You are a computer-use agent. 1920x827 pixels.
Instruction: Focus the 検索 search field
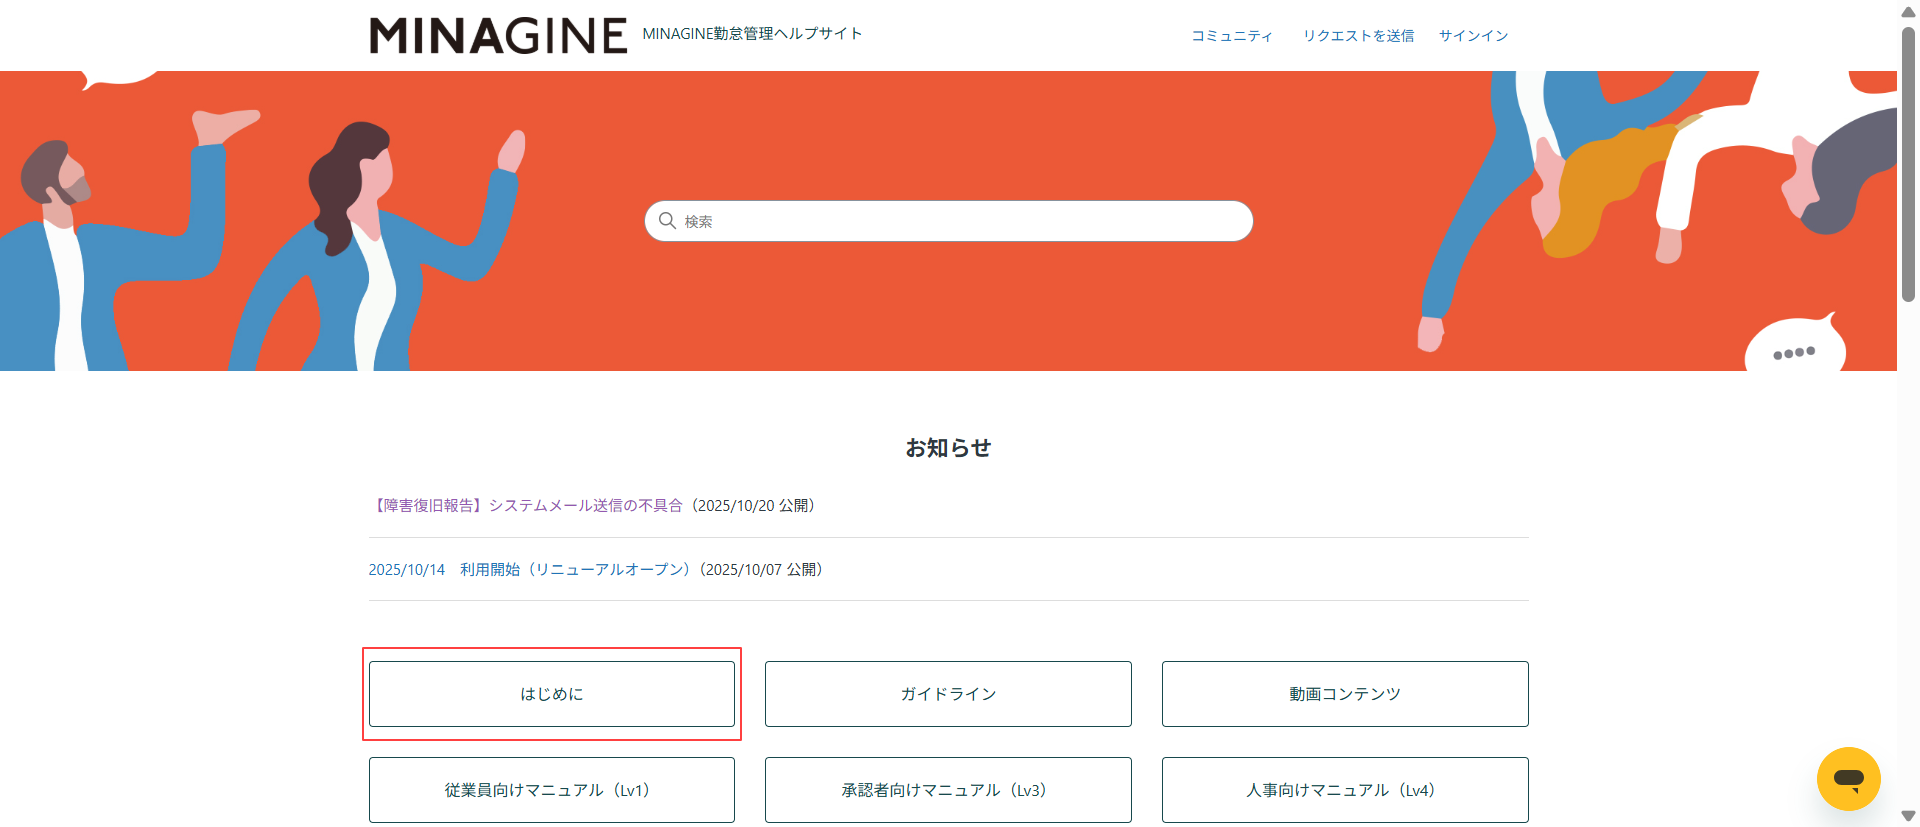pyautogui.click(x=960, y=221)
